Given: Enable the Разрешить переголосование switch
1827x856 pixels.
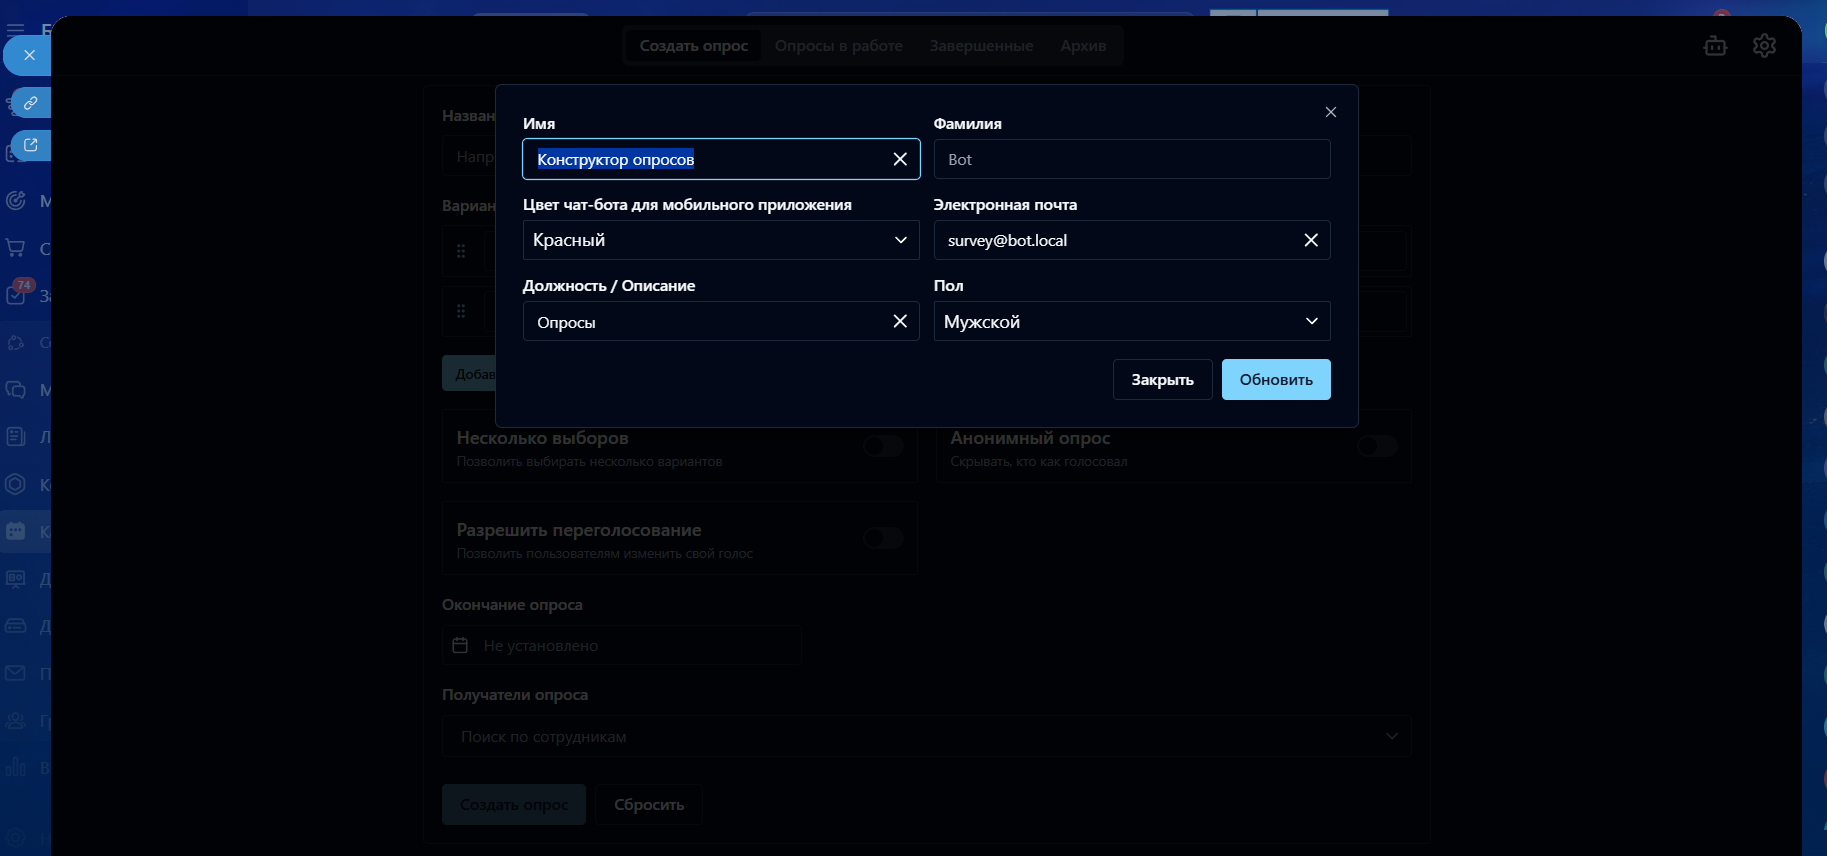Looking at the screenshot, I should pyautogui.click(x=883, y=538).
